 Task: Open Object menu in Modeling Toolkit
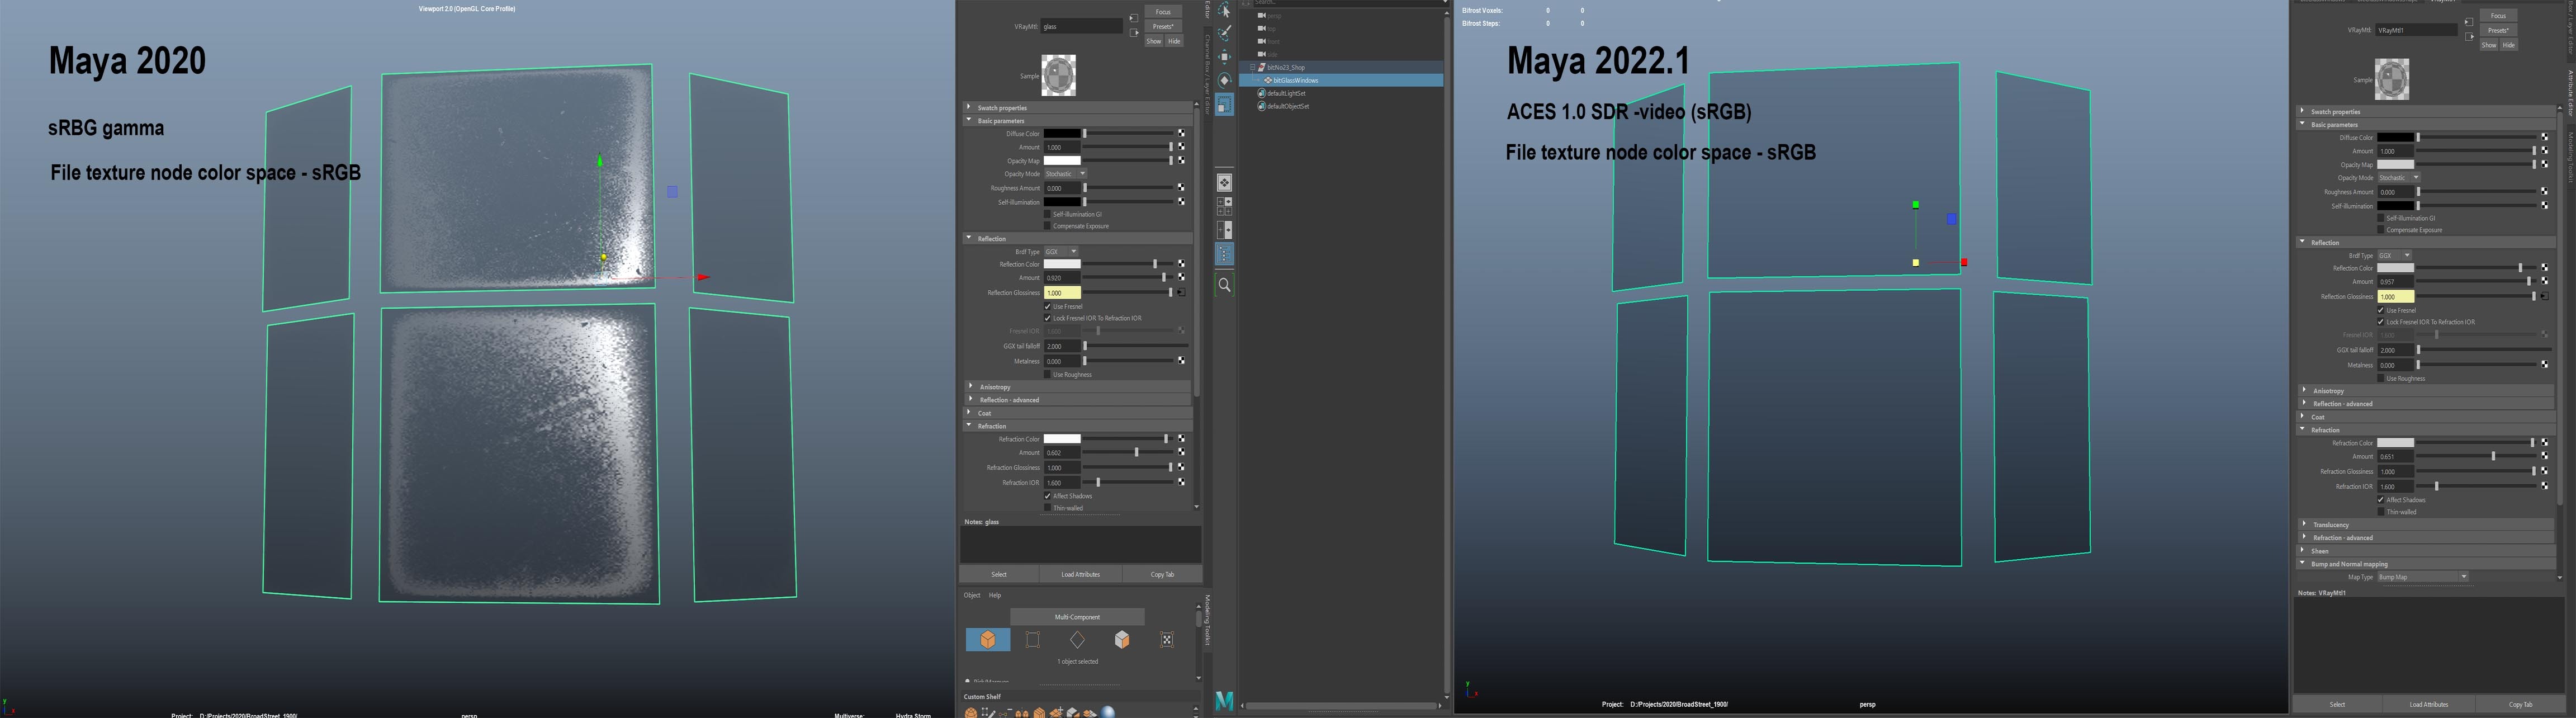[972, 595]
